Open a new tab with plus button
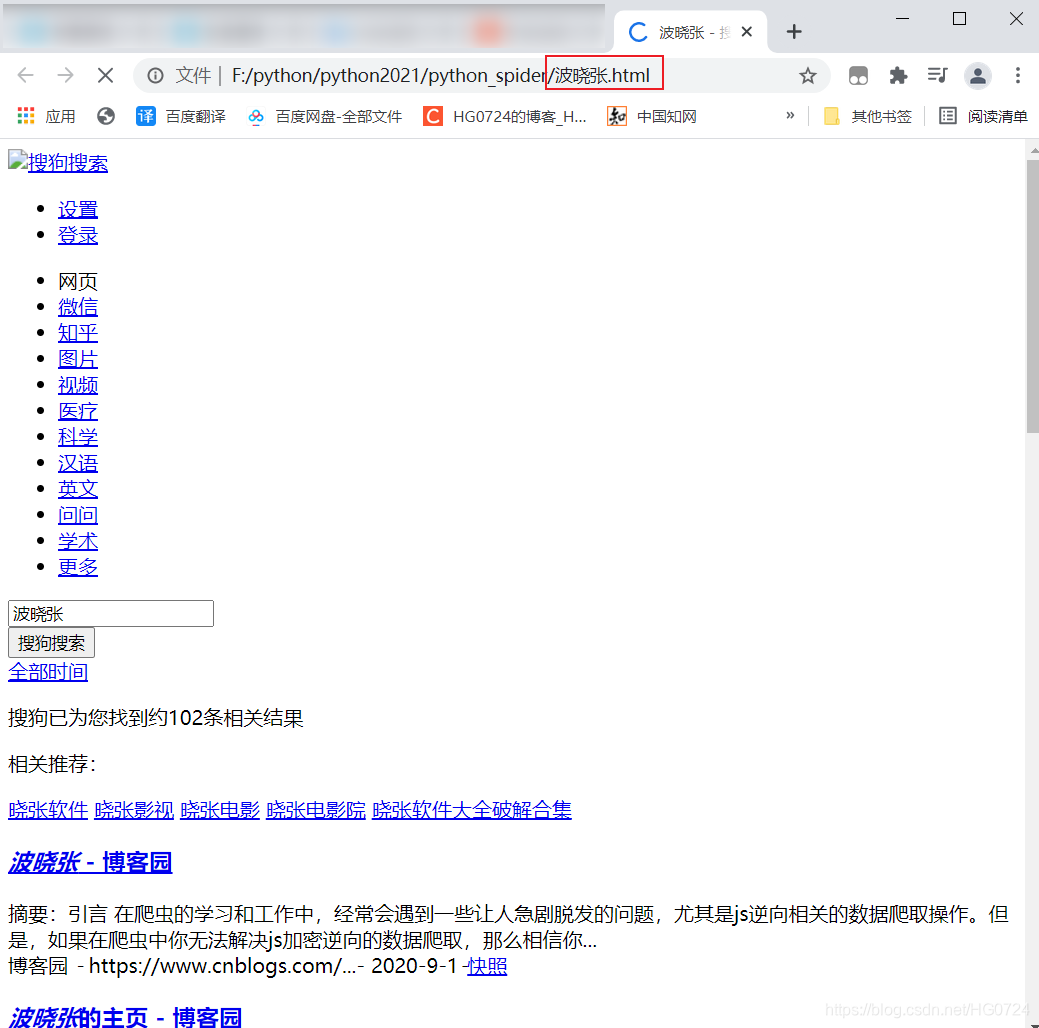This screenshot has width=1039, height=1028. point(794,31)
